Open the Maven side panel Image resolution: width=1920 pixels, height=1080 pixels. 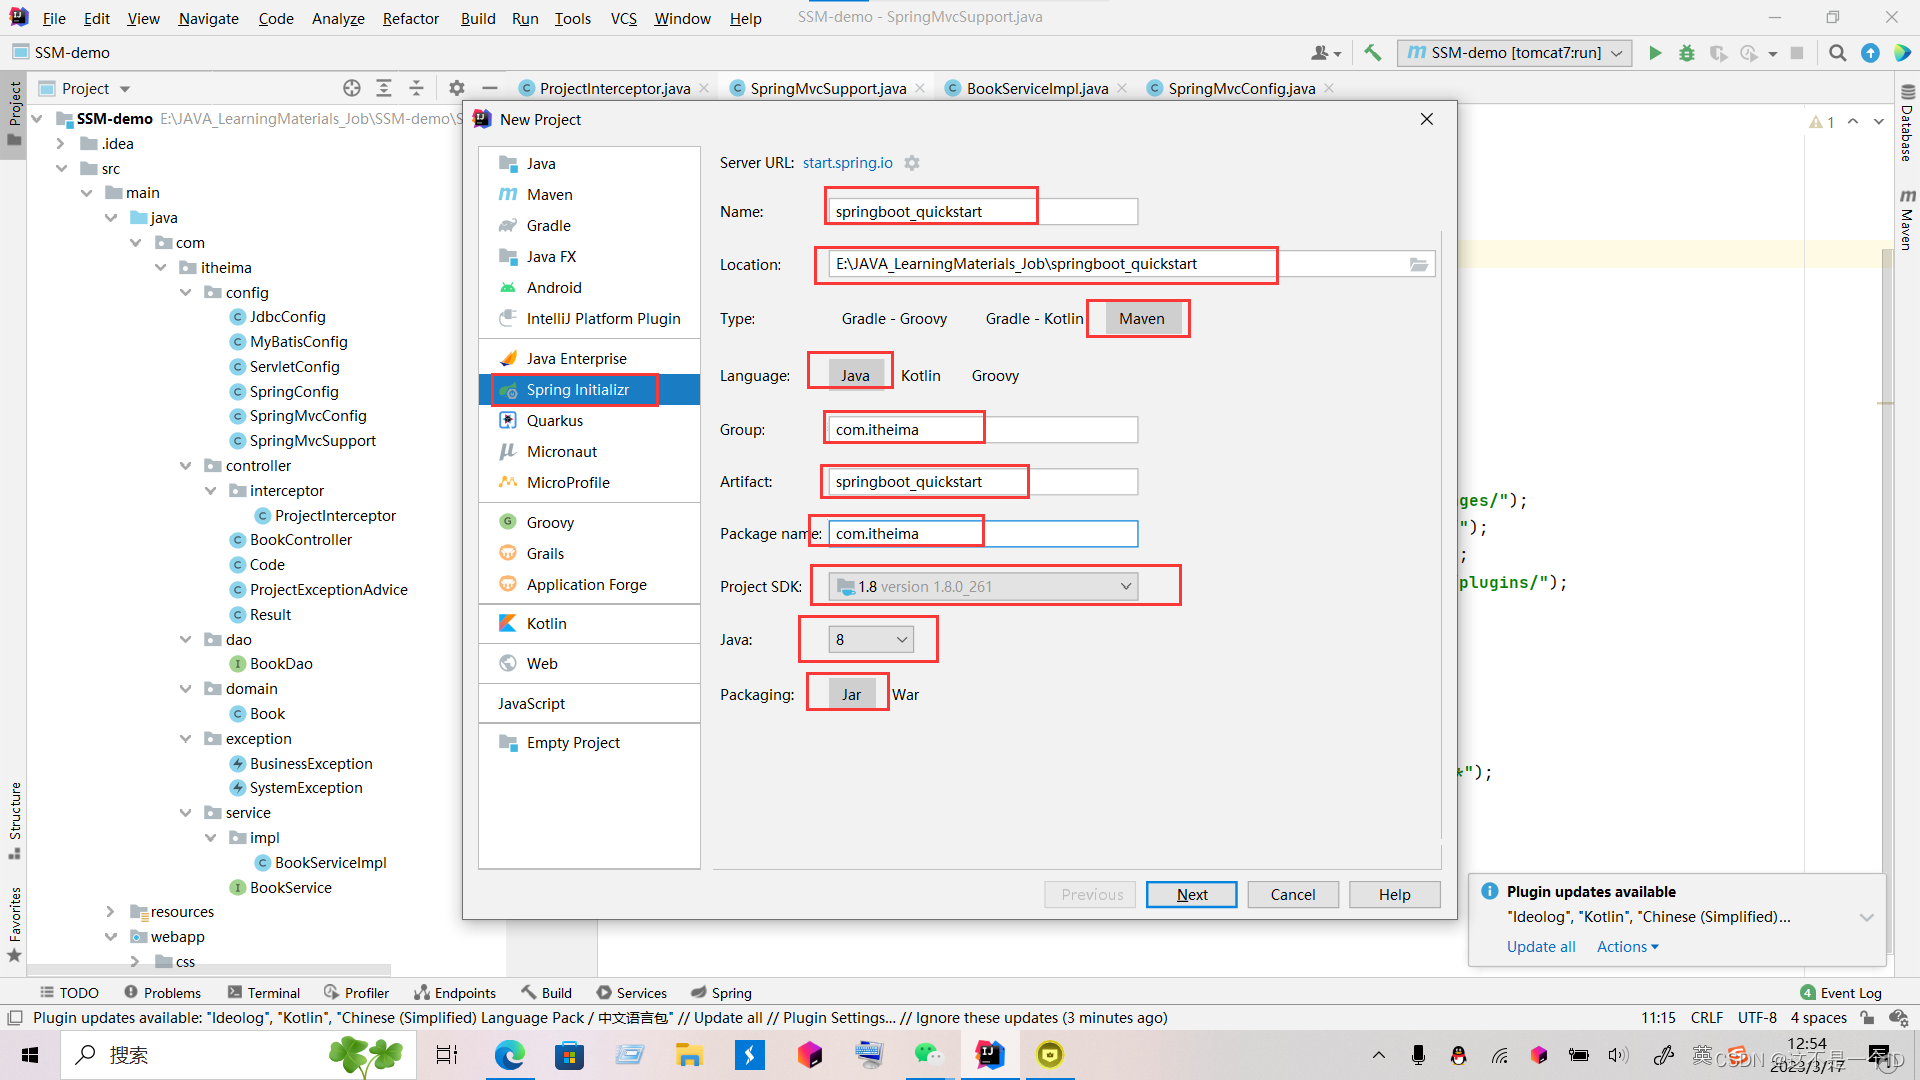(1907, 218)
